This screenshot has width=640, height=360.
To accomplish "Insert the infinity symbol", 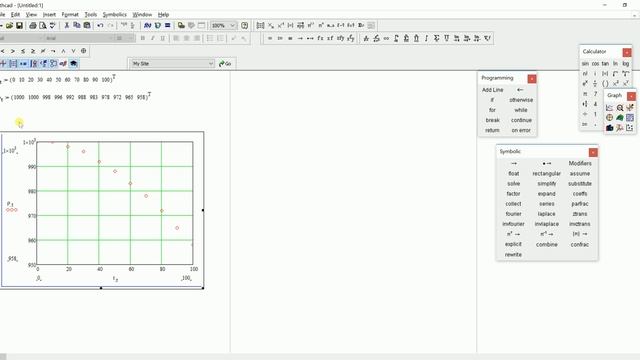I will [x=386, y=38].
